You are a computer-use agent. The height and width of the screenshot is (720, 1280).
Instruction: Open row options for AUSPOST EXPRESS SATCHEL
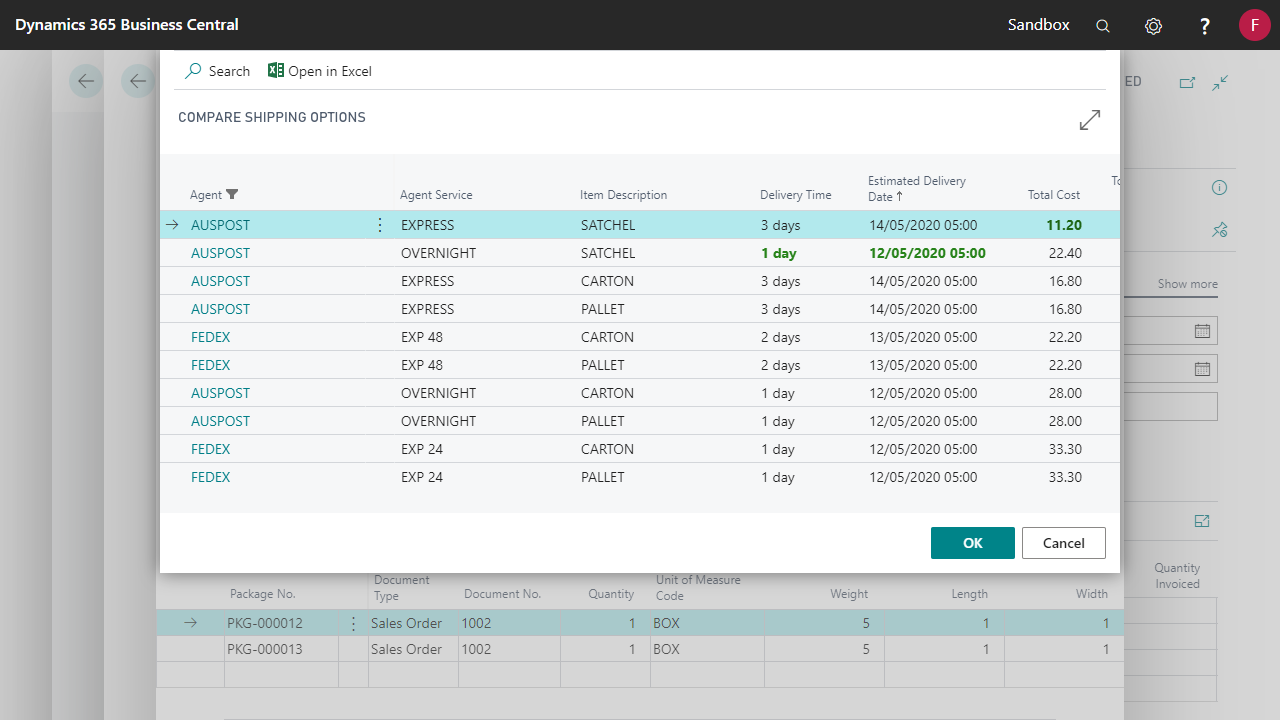tap(379, 225)
